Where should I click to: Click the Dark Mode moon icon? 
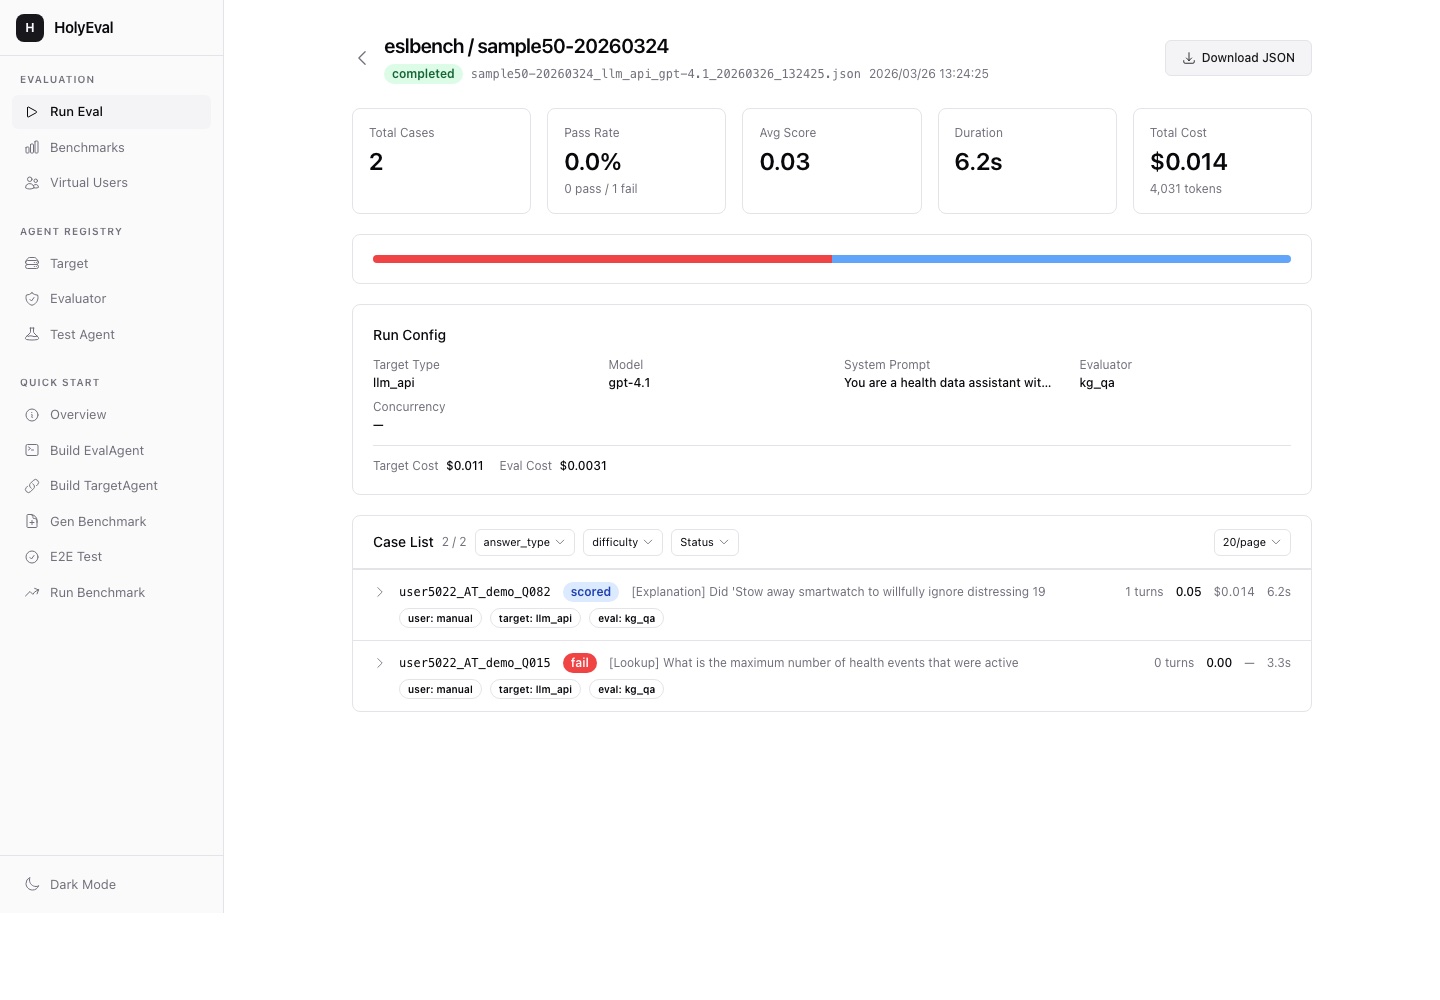[x=32, y=885]
